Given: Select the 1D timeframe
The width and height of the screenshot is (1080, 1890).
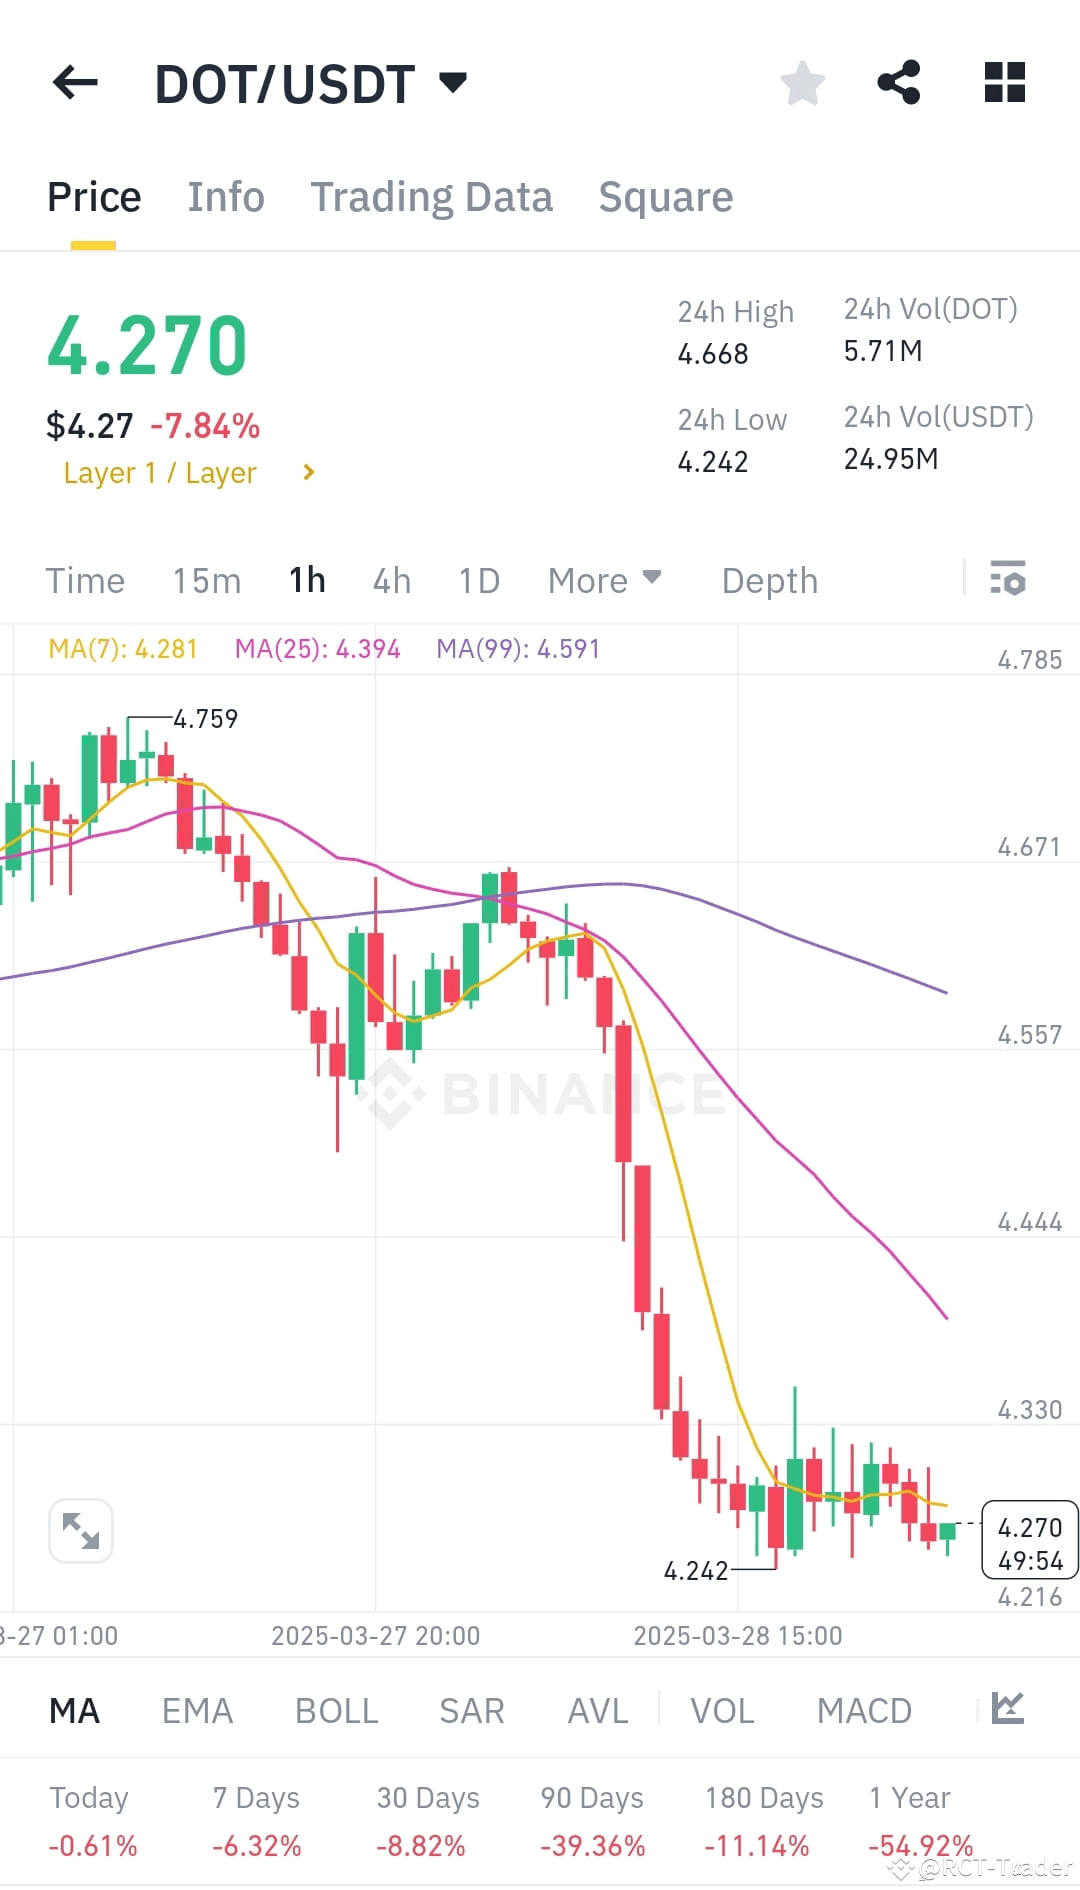Looking at the screenshot, I should point(477,580).
